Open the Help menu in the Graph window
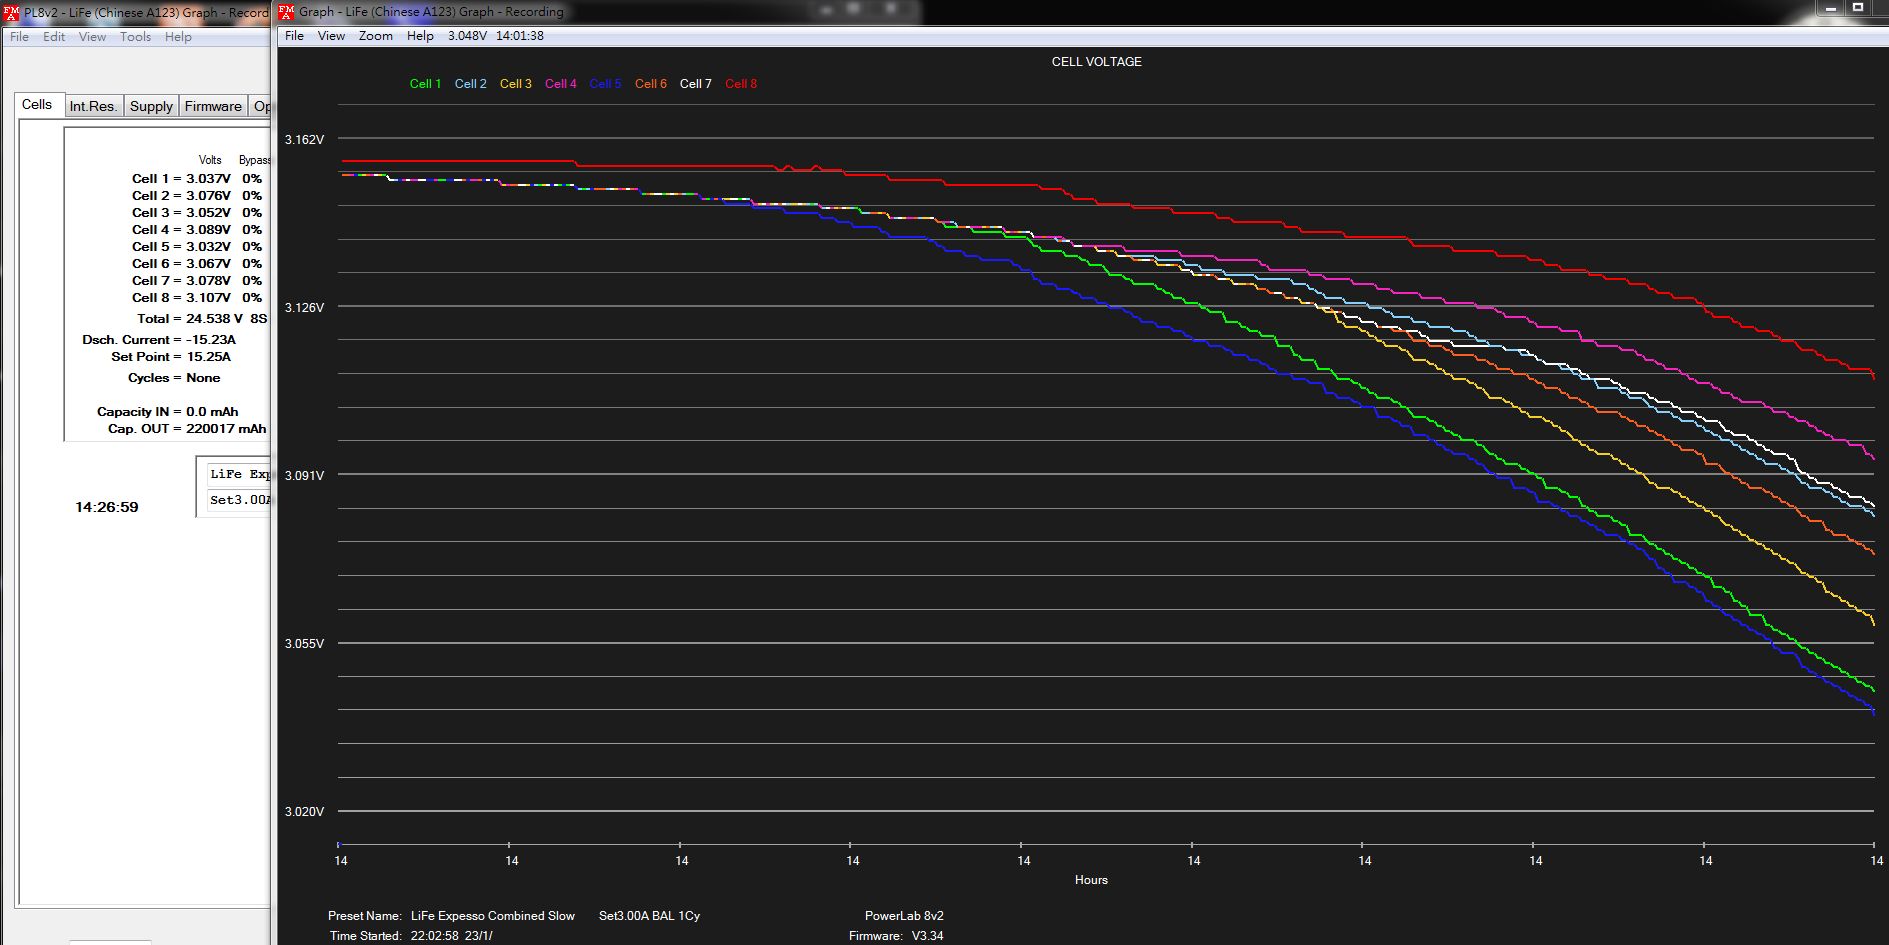Screen dimensions: 1889x945 pos(420,36)
